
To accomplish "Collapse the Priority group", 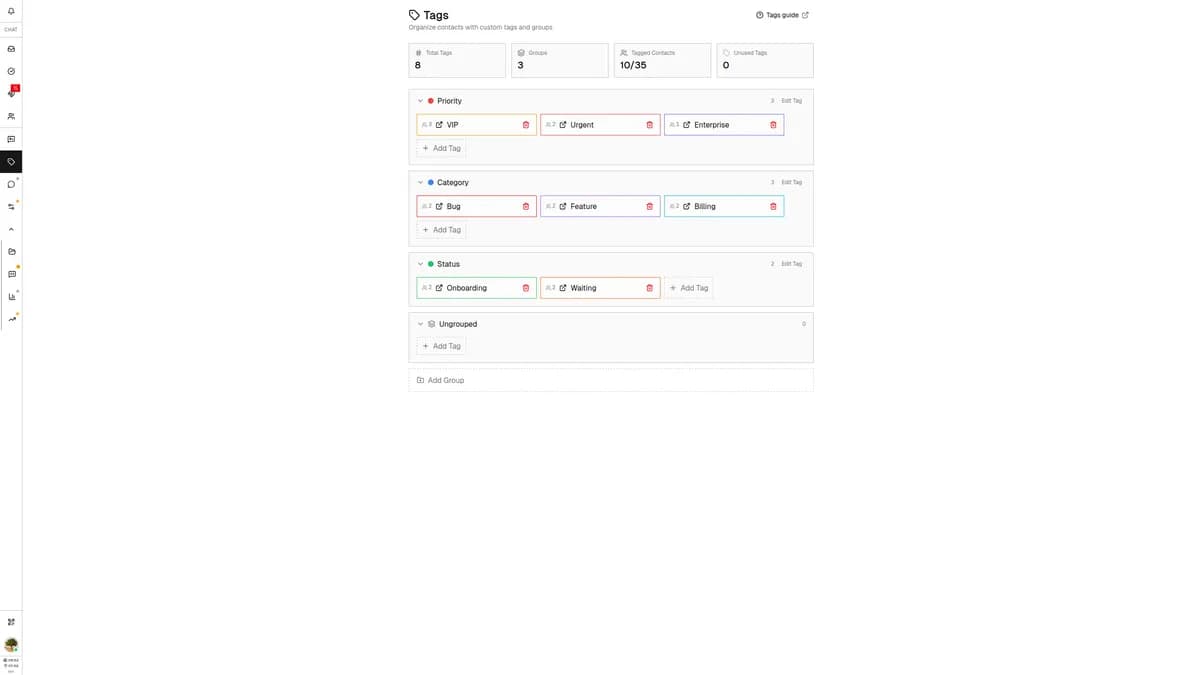I will (420, 101).
